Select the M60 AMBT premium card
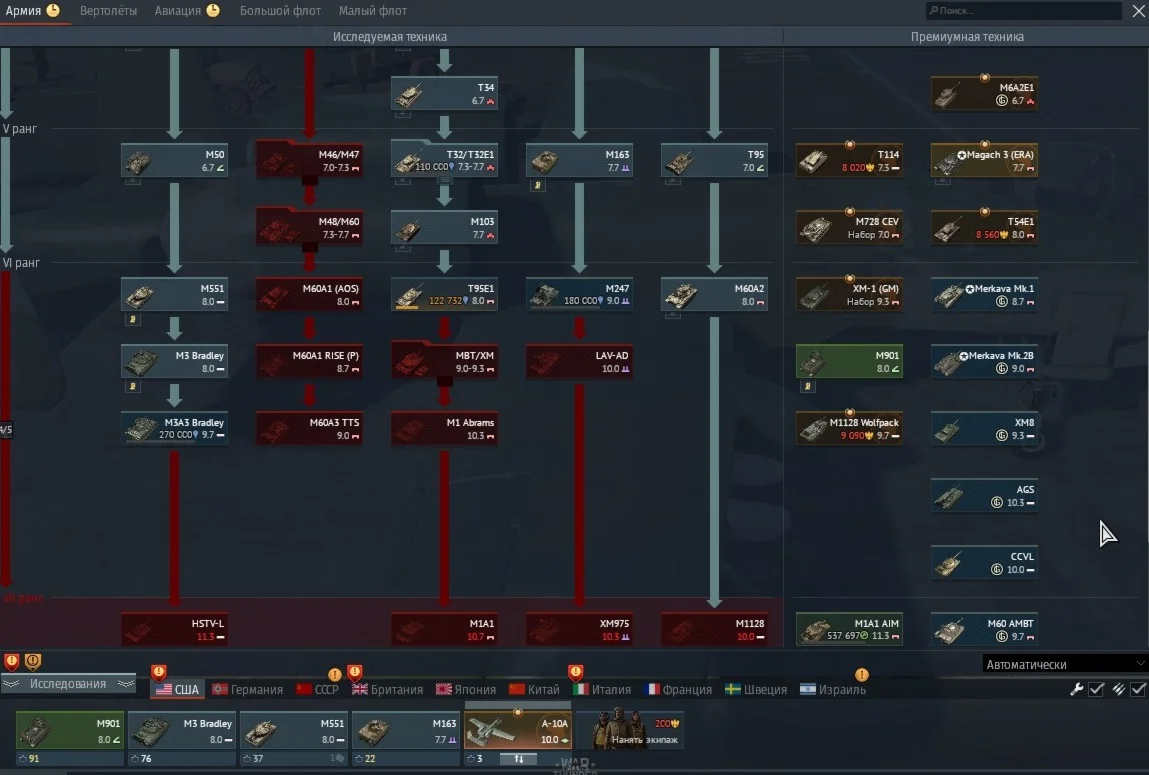This screenshot has height=775, width=1149. [984, 629]
